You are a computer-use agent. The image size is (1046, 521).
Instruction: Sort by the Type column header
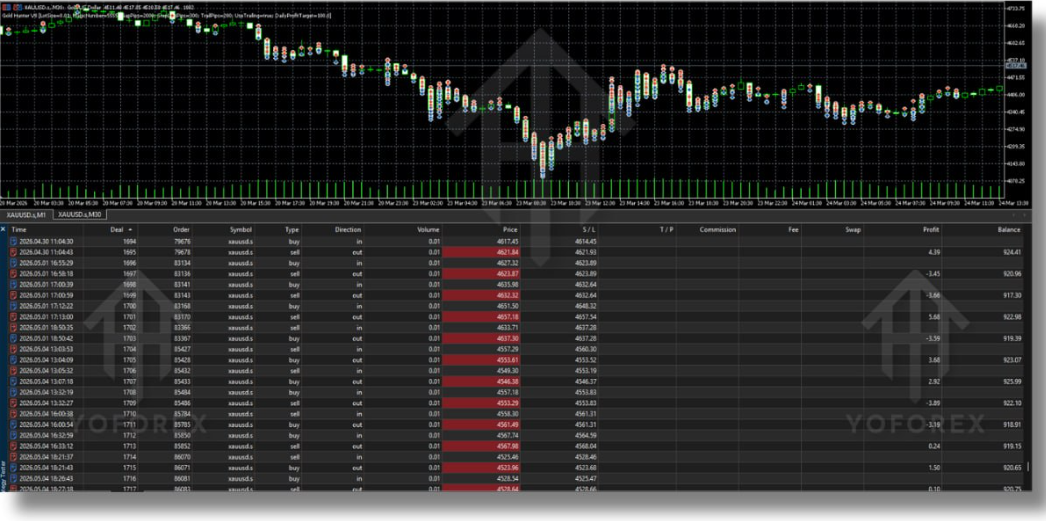point(292,229)
